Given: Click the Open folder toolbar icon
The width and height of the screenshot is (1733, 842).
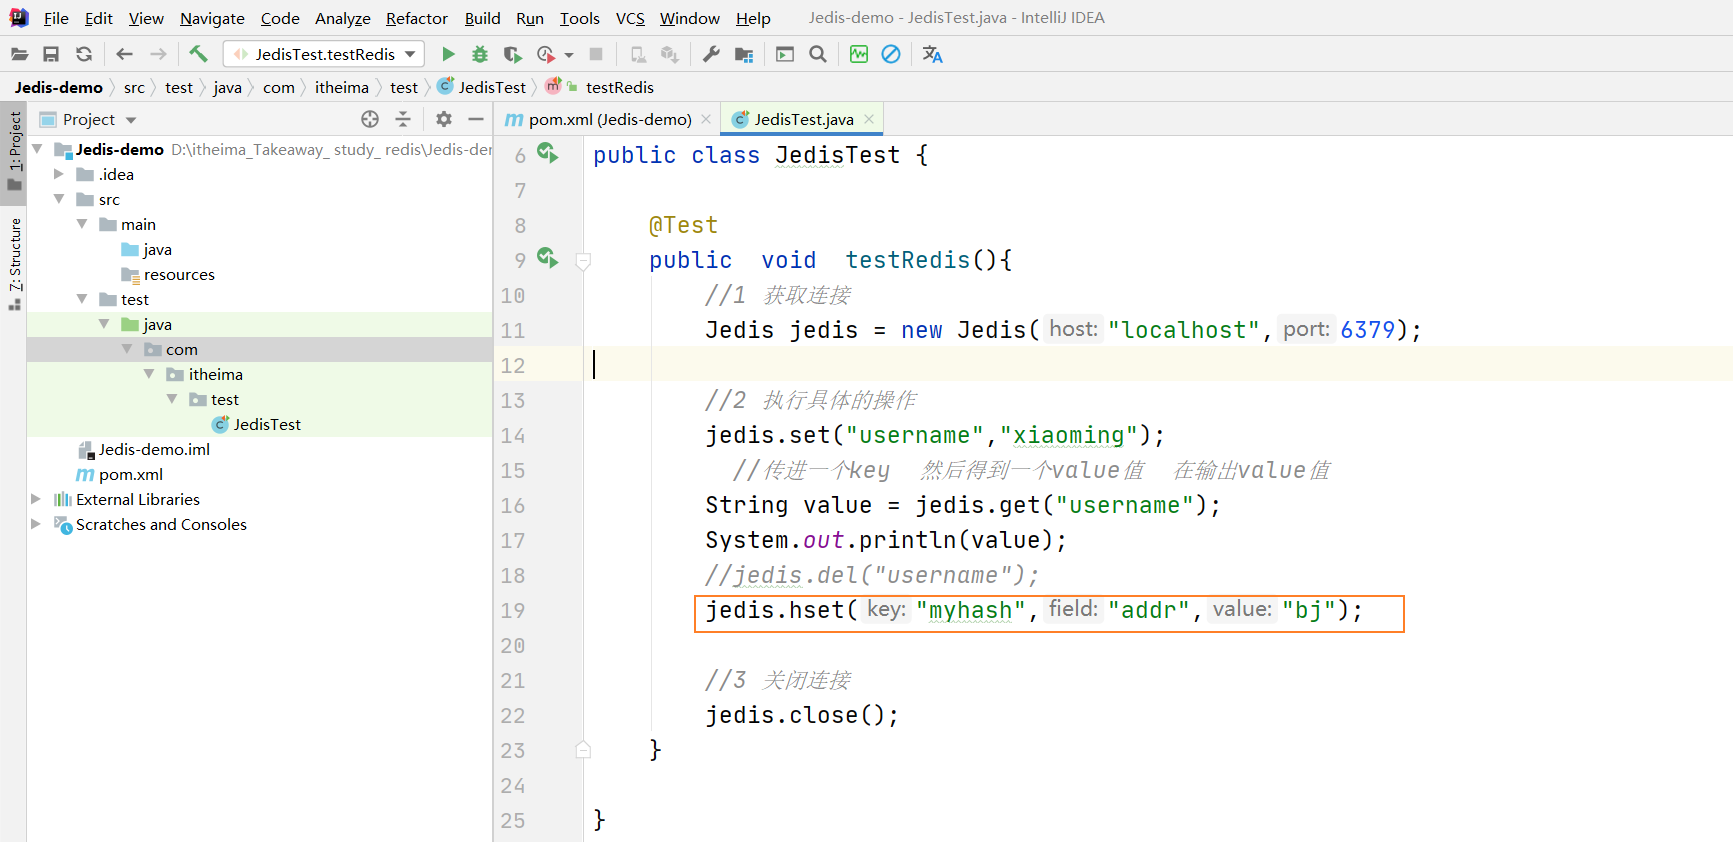Looking at the screenshot, I should click(19, 54).
